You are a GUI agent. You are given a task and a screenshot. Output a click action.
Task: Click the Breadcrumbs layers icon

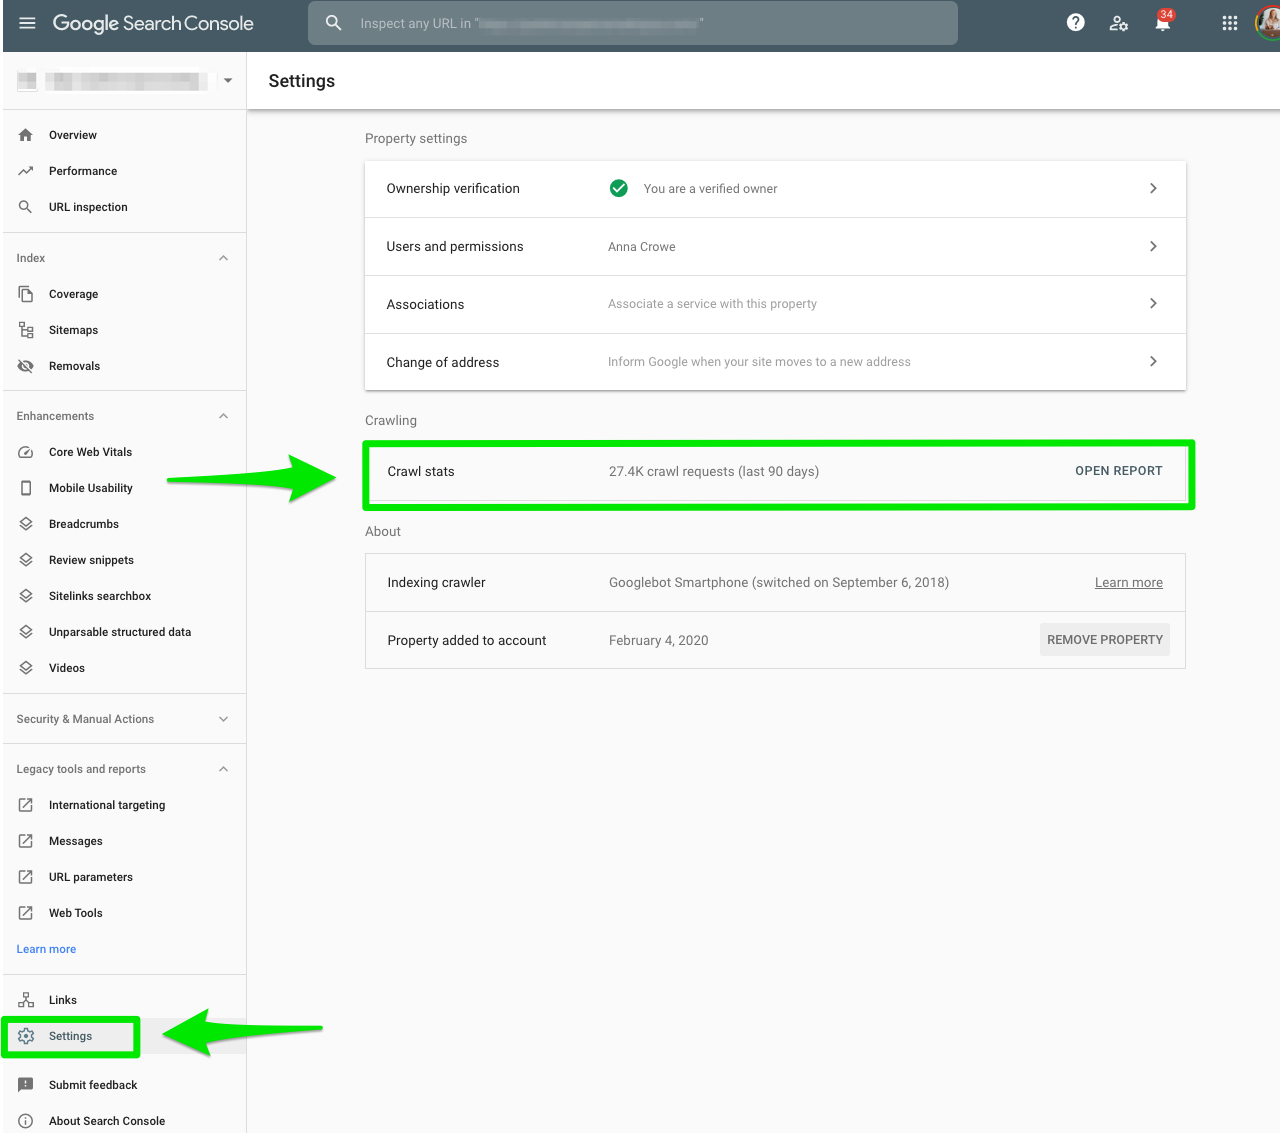coord(26,524)
